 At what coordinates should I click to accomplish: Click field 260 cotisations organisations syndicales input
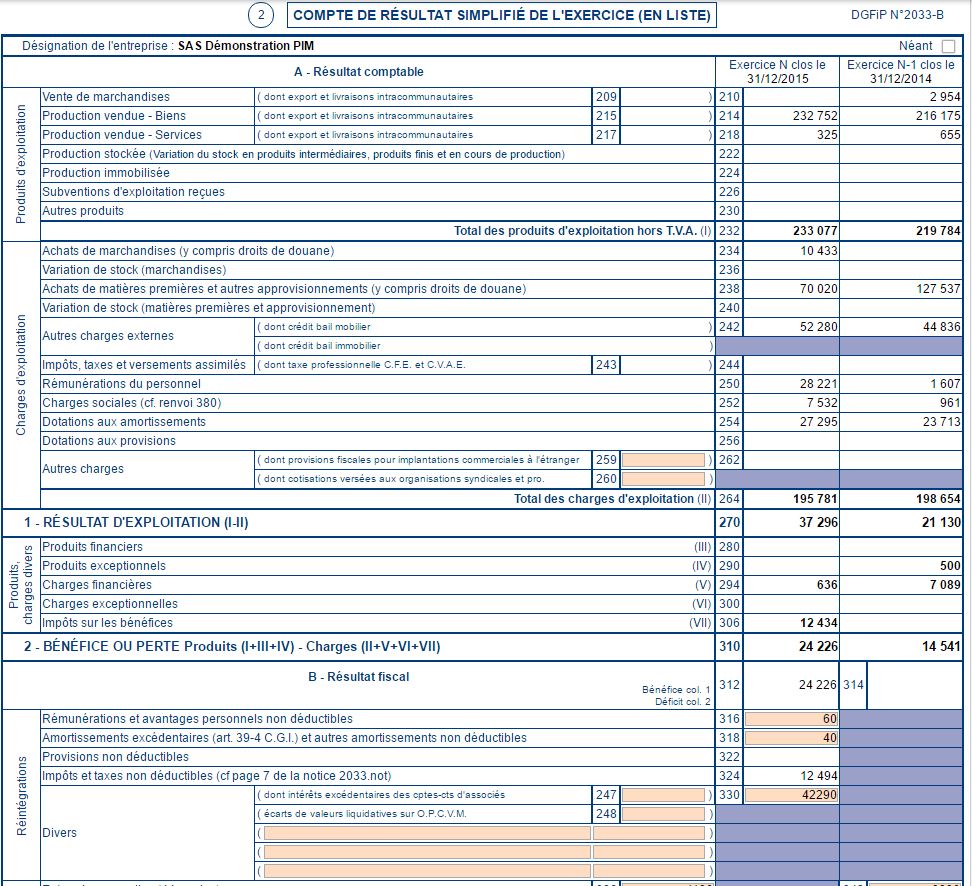(x=664, y=479)
